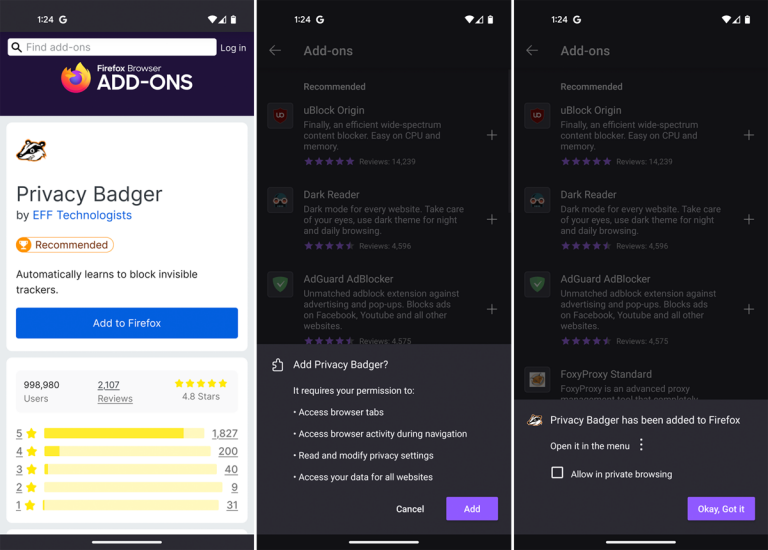Open the 1 star reviews count 31
Viewport: 768px width, 550px height.
coord(232,505)
